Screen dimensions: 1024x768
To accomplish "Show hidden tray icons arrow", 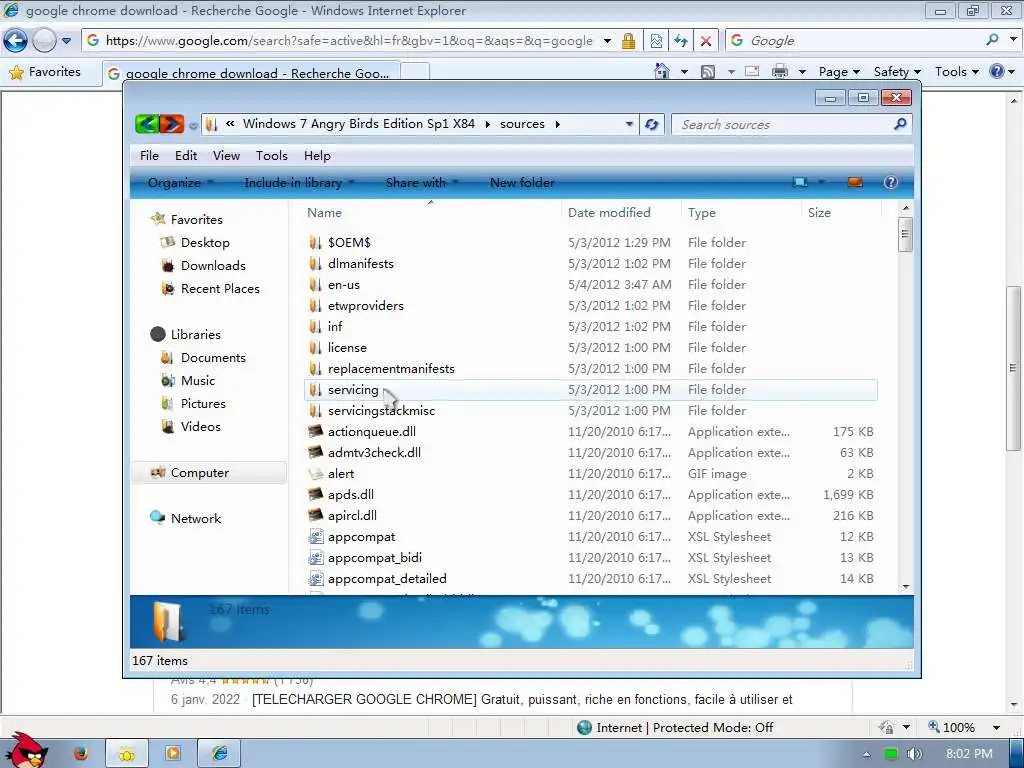I will pyautogui.click(x=867, y=754).
